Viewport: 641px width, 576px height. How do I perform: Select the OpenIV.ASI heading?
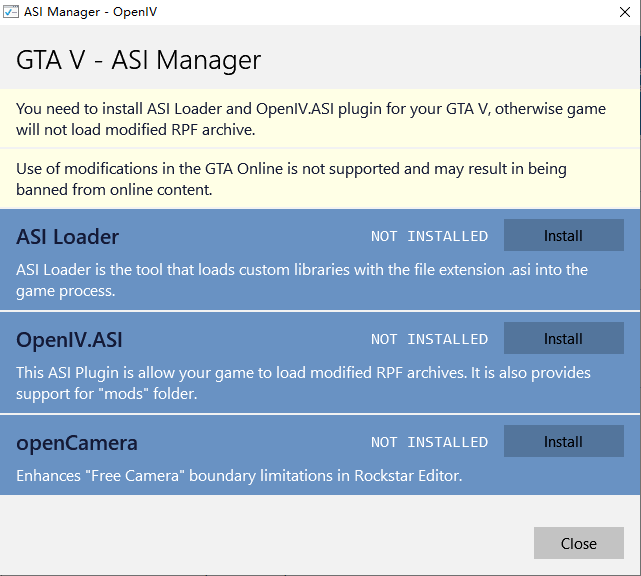[69, 340]
